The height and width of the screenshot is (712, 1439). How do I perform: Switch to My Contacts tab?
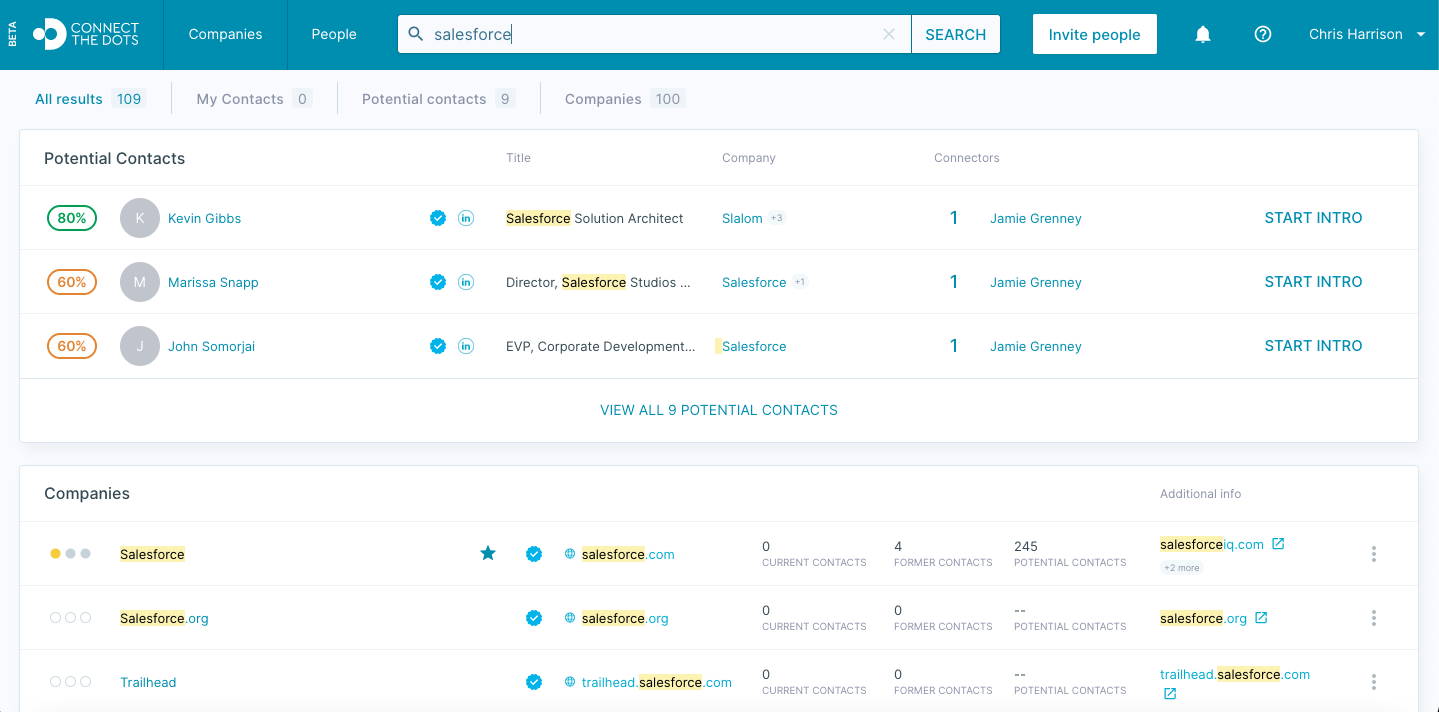click(254, 99)
